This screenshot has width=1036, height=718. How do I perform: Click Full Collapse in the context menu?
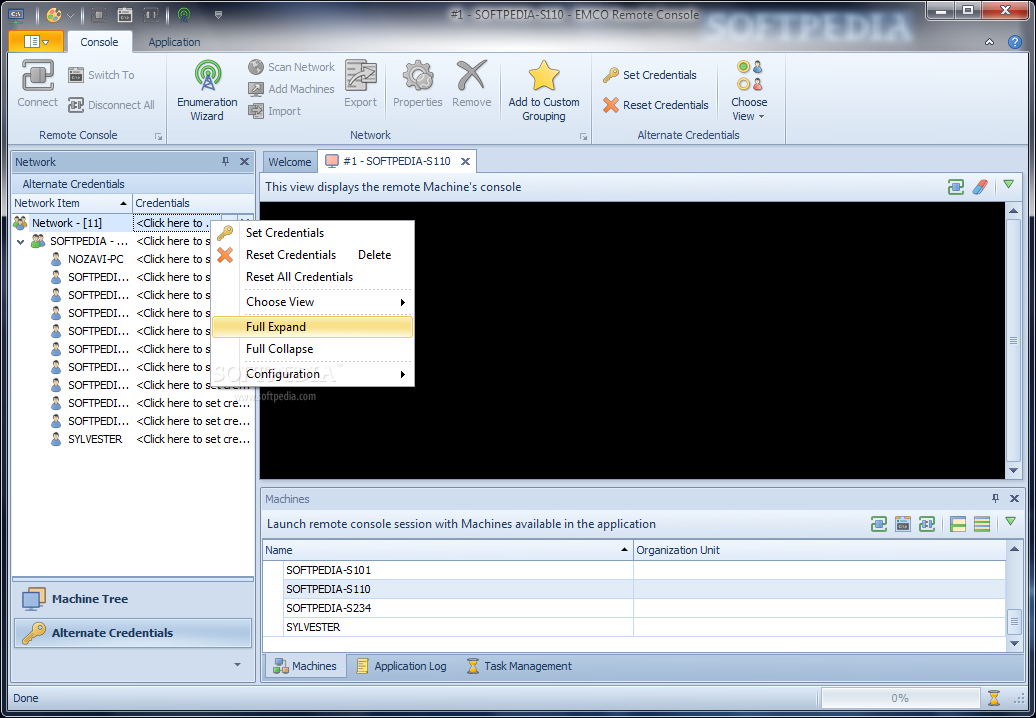click(313, 349)
